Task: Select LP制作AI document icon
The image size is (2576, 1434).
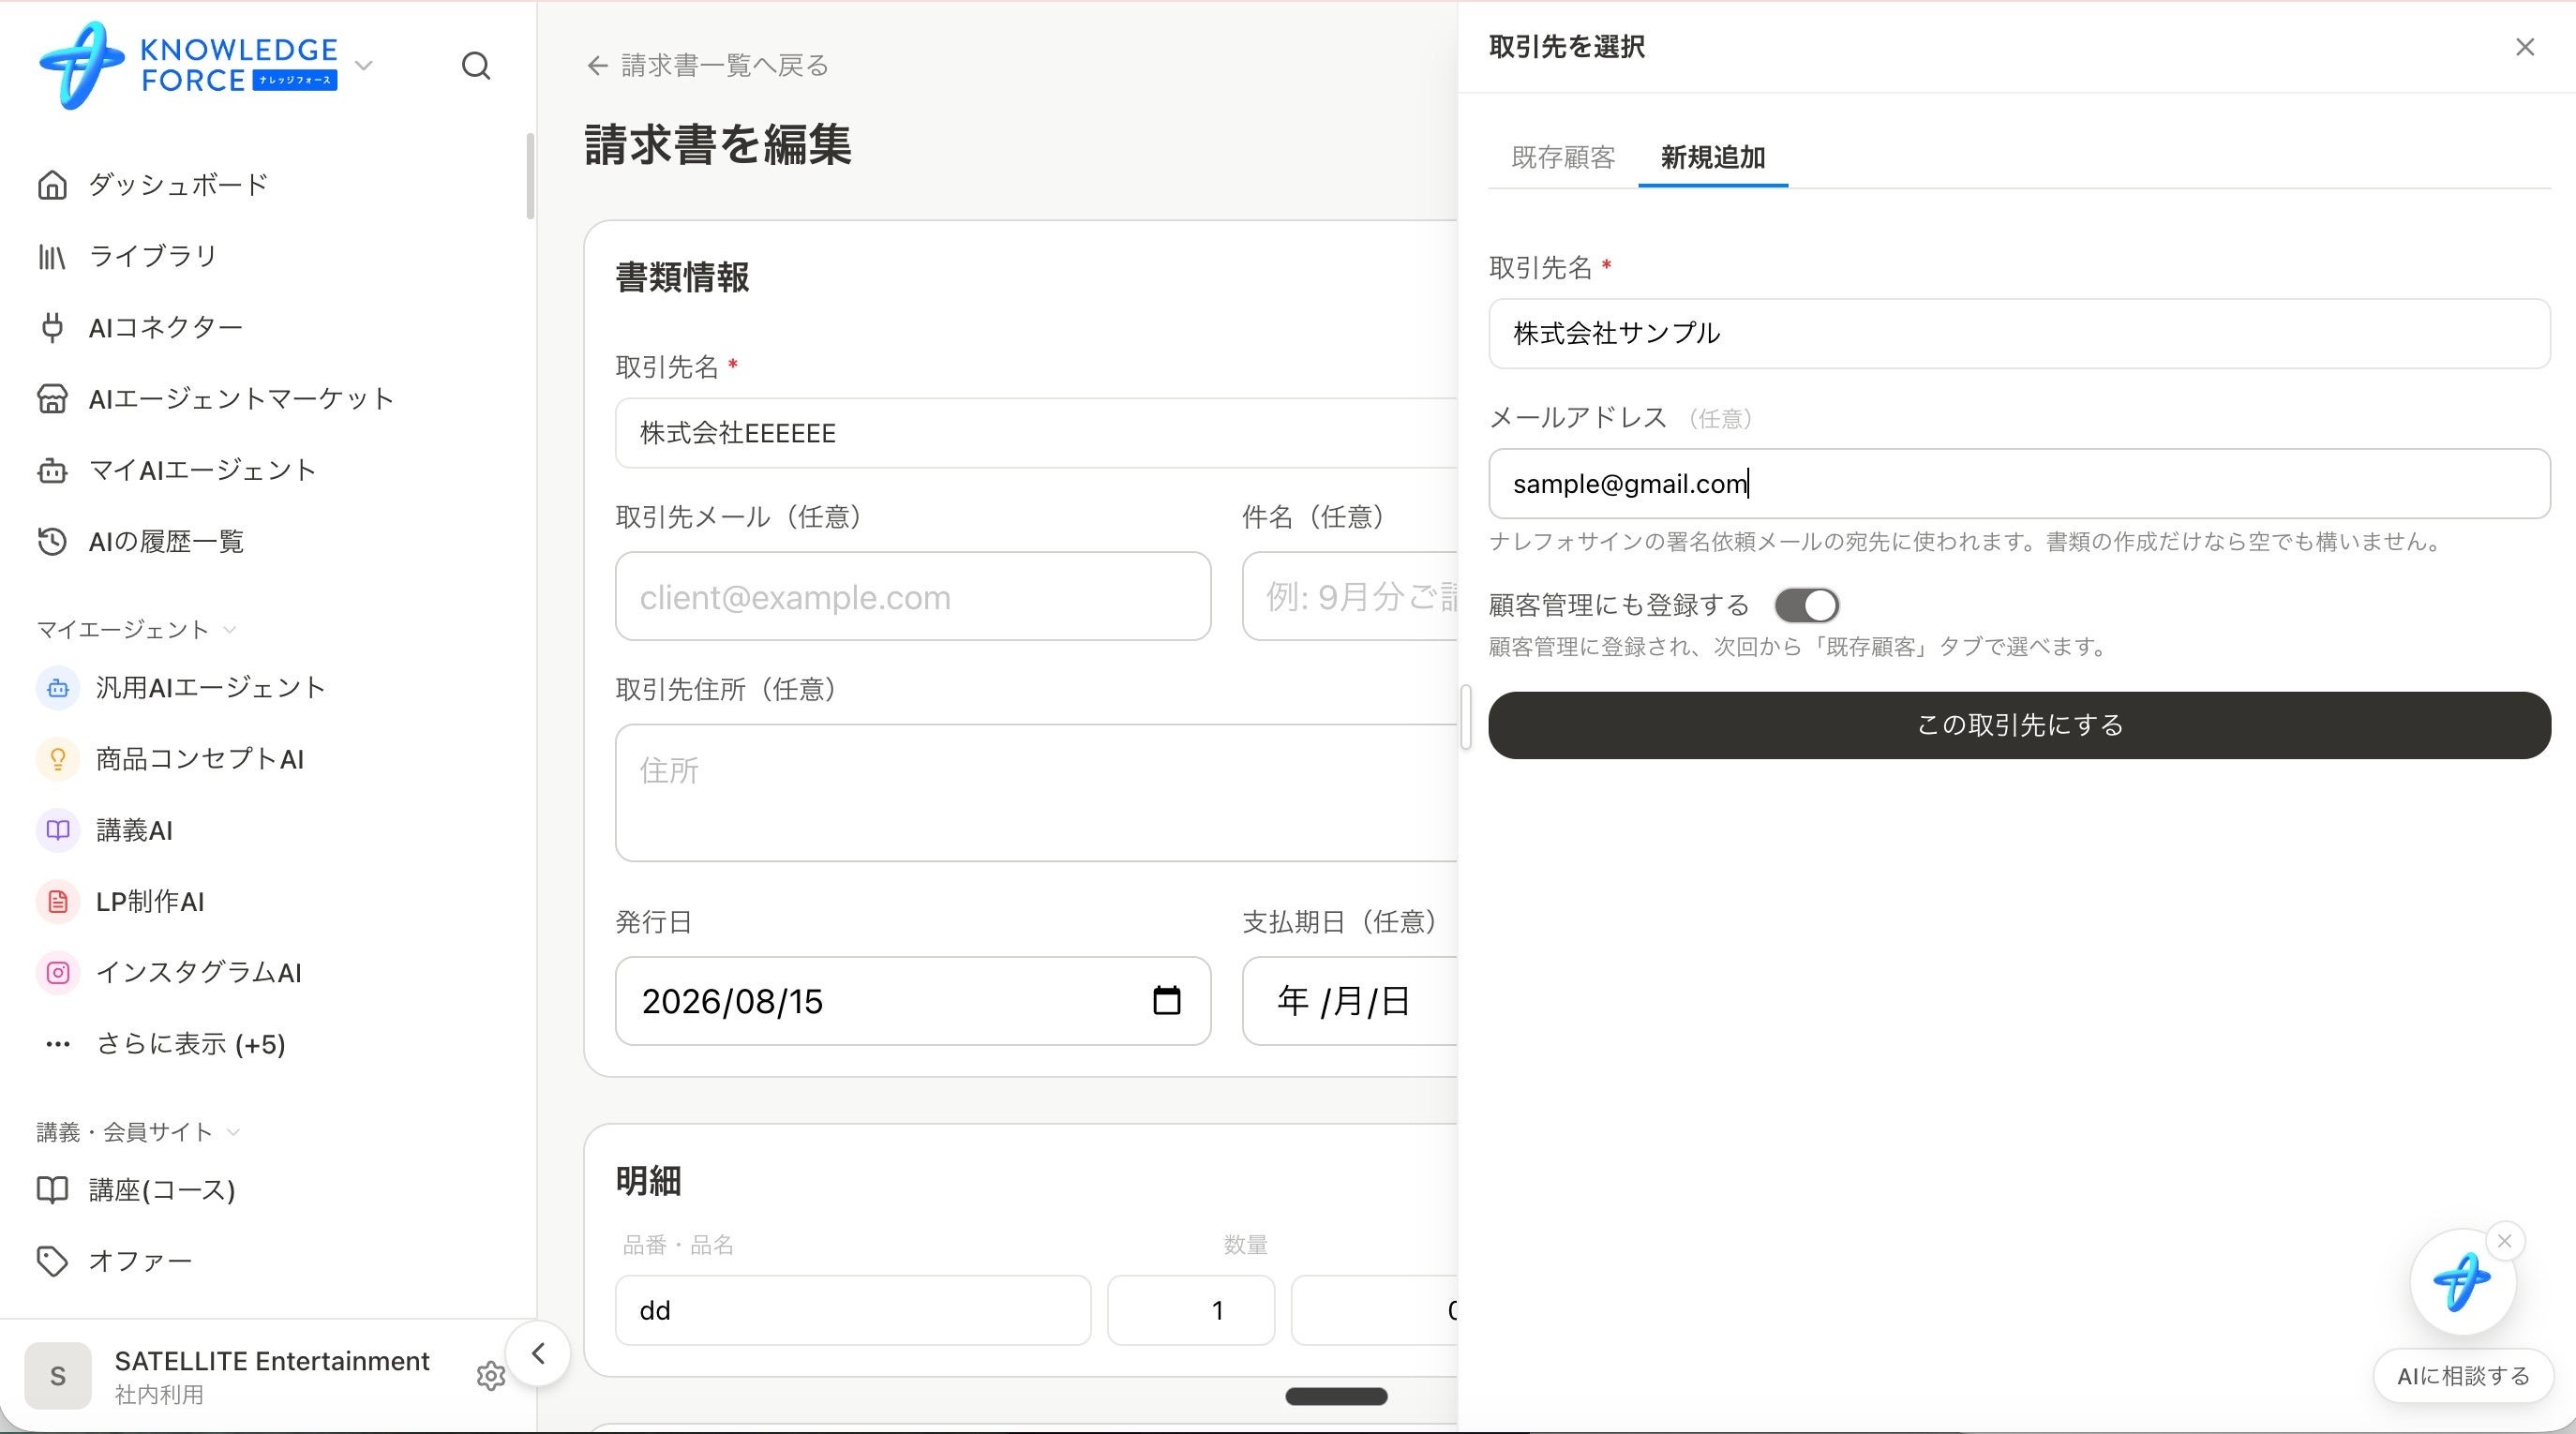Action: 58,902
